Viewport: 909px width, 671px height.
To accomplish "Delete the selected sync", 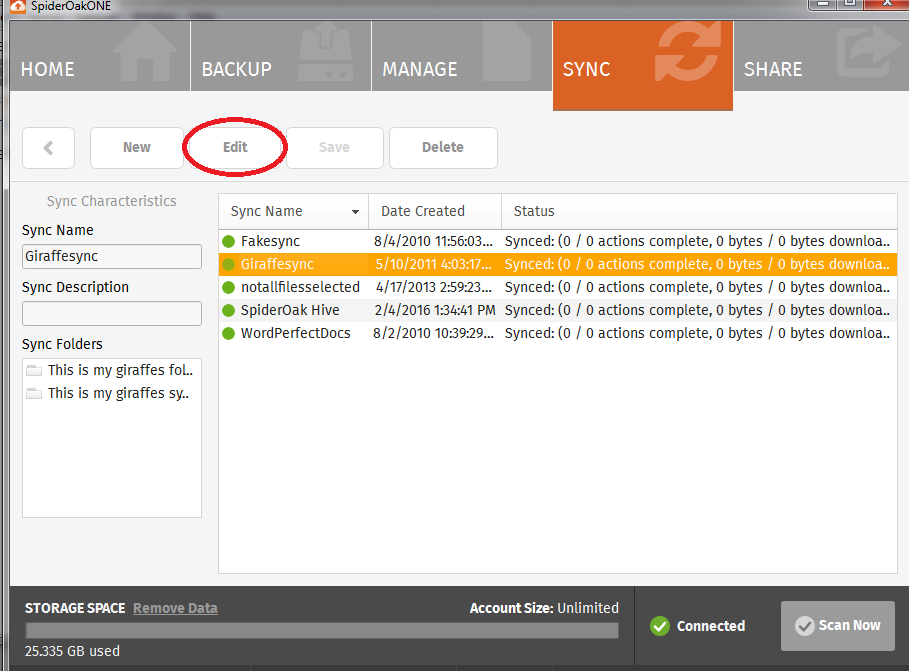I will point(443,148).
